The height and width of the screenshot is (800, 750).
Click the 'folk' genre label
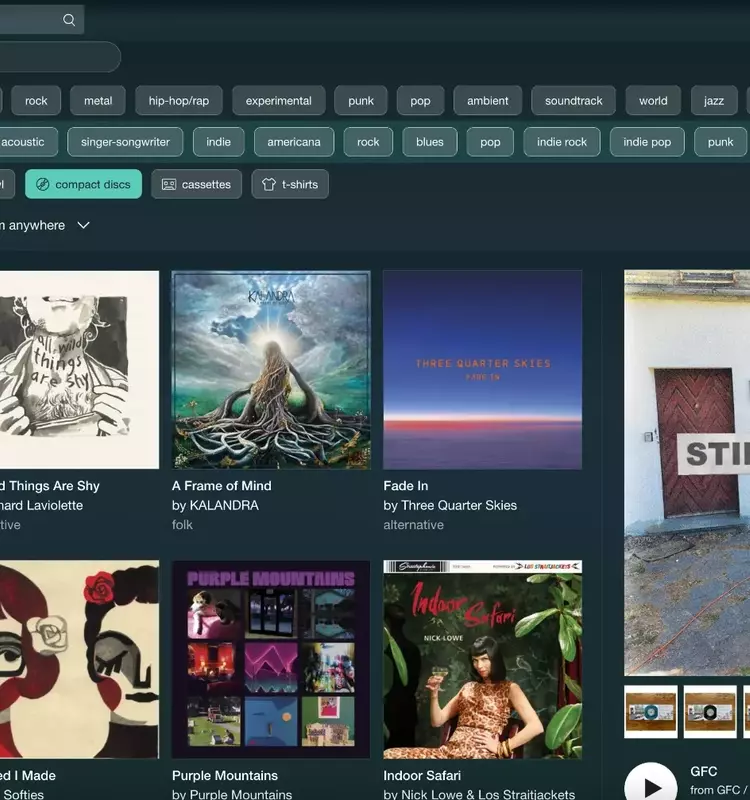182,524
